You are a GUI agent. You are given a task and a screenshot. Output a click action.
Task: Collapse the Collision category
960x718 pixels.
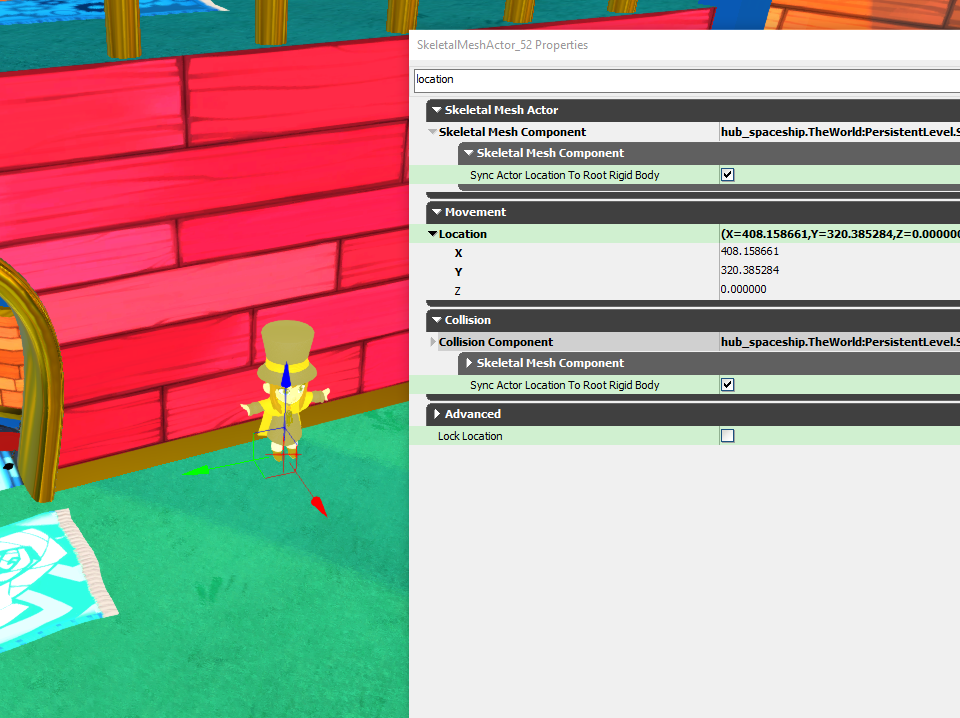[x=437, y=320]
